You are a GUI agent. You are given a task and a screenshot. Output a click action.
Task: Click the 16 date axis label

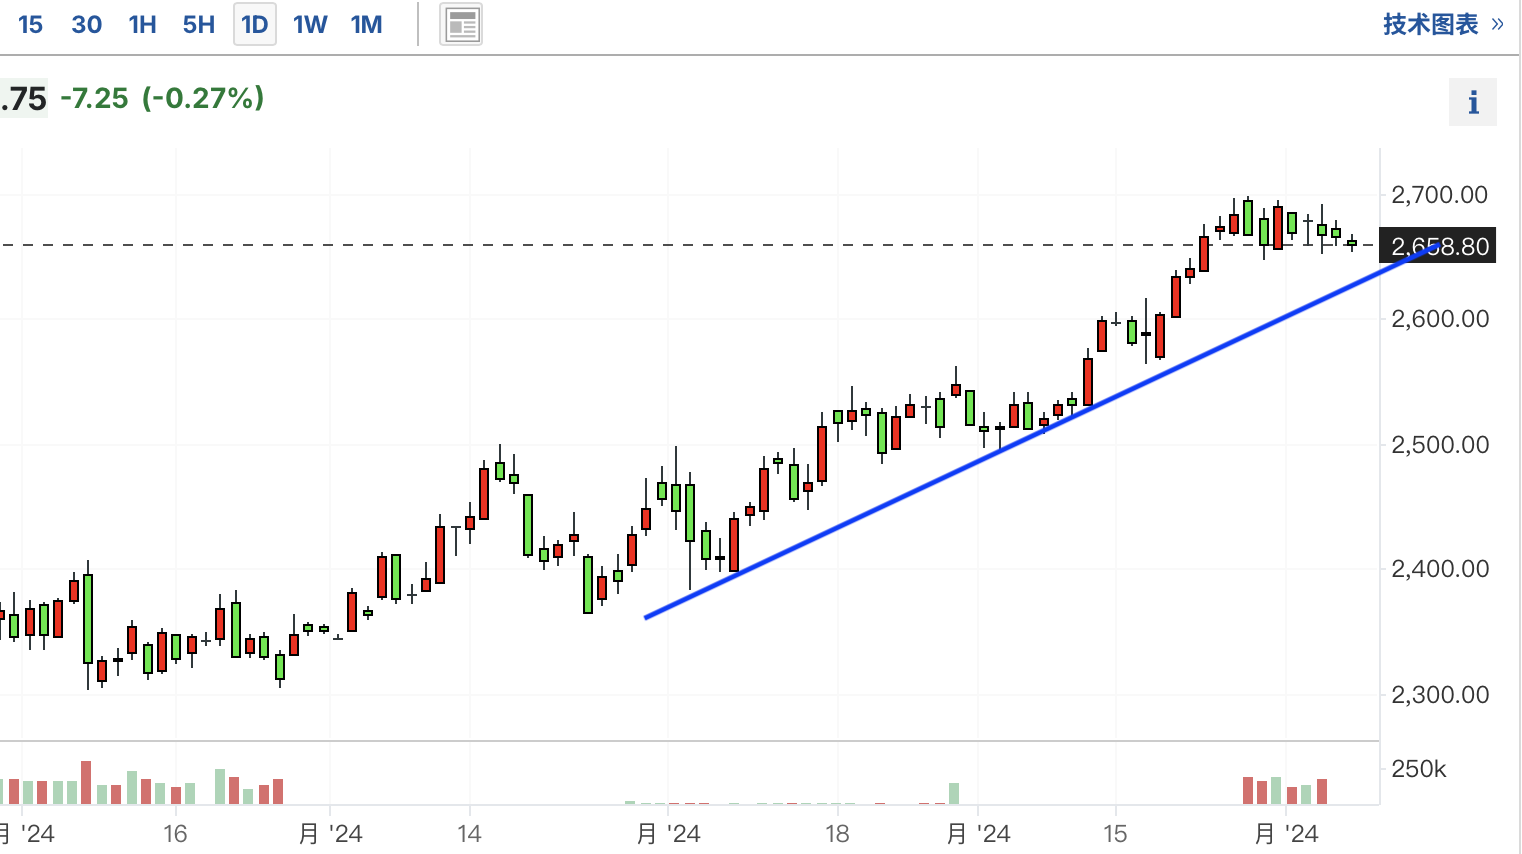[175, 833]
